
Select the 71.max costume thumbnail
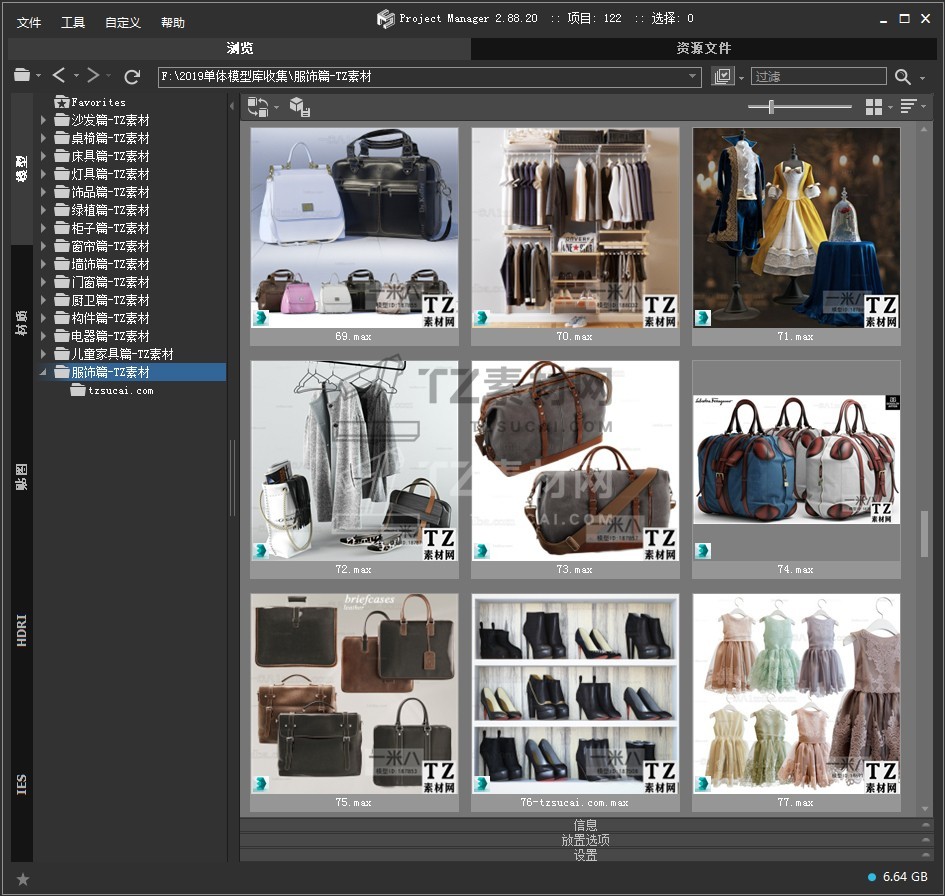[796, 228]
